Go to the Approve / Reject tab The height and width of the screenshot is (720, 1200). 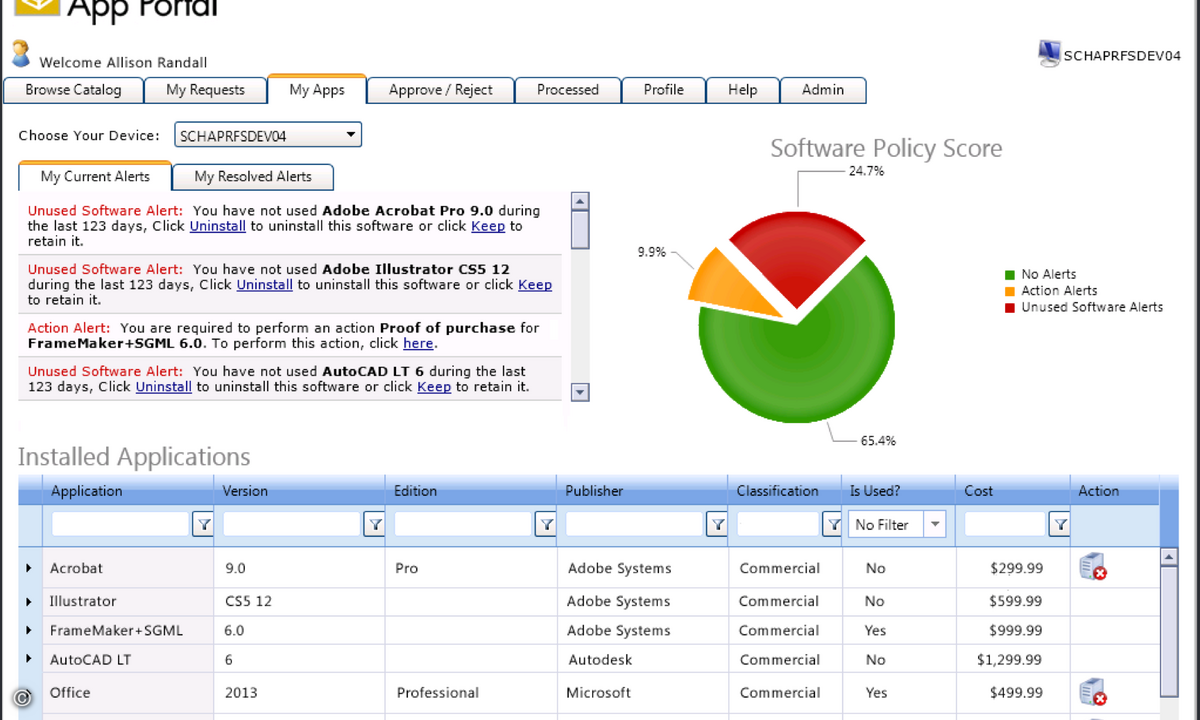[441, 90]
